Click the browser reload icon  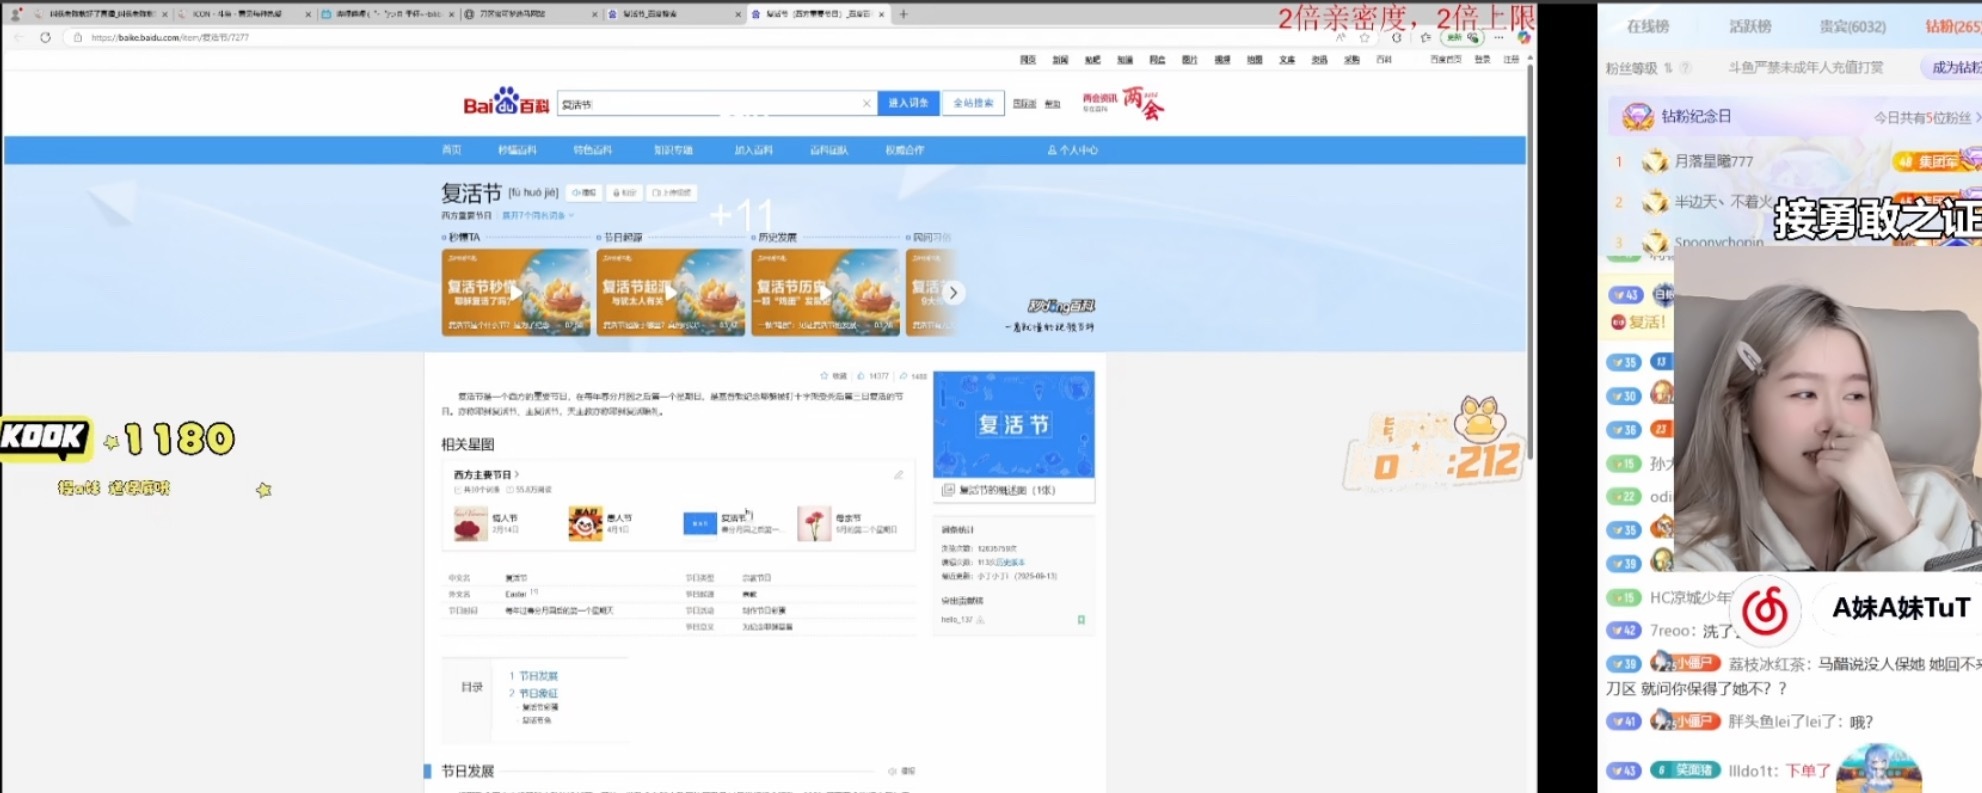tap(45, 38)
